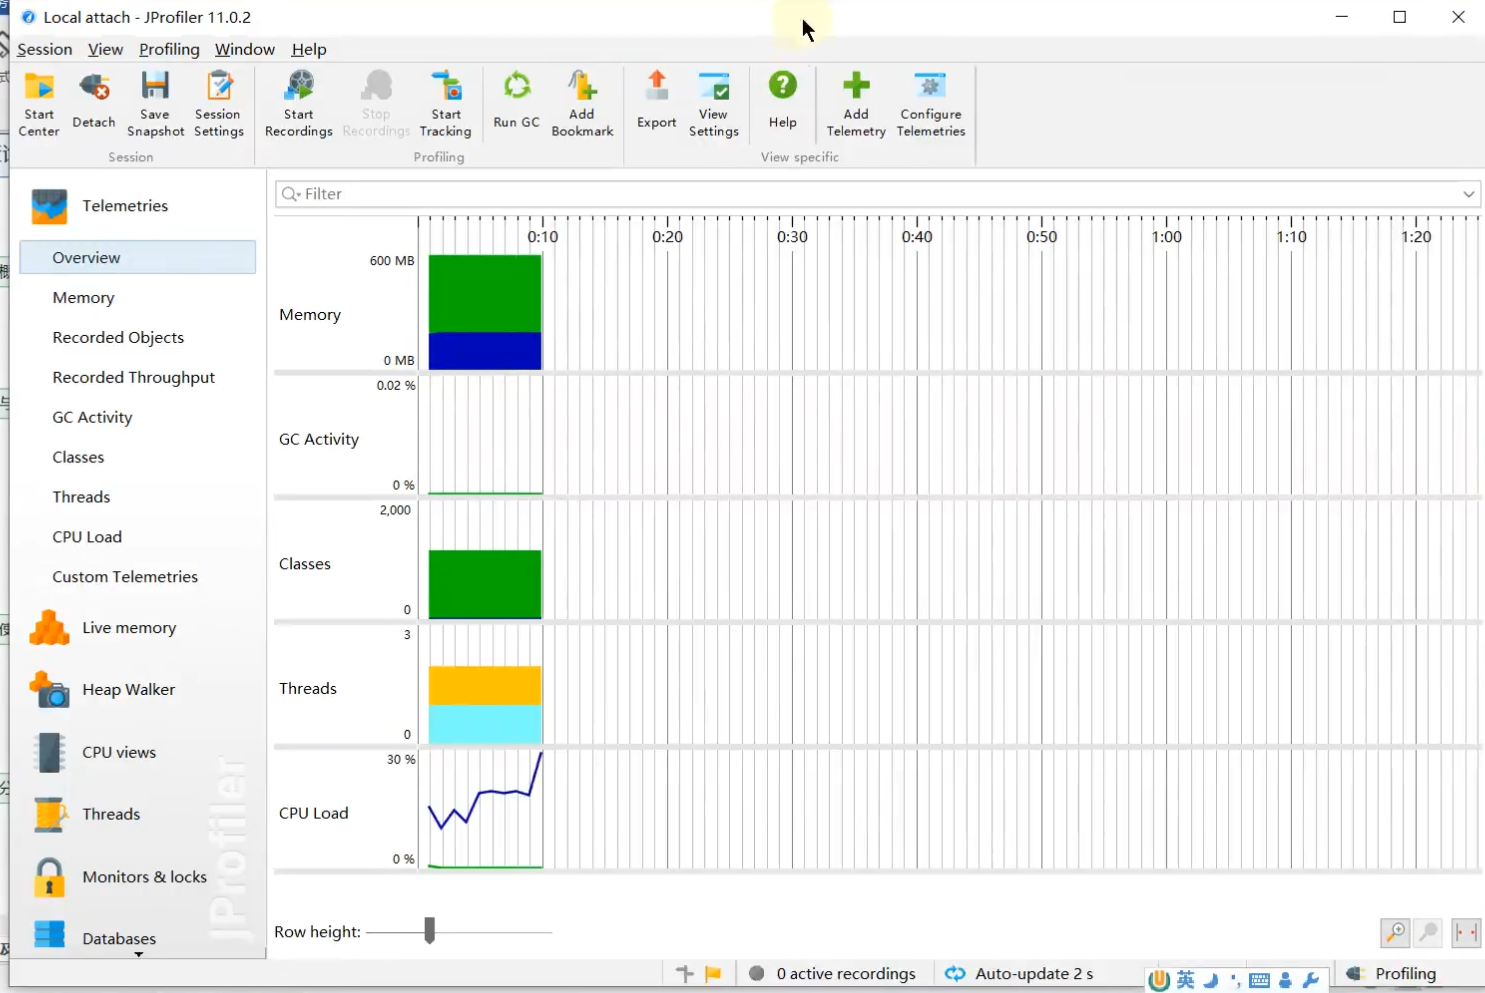Run garbage collection with Run GC

[516, 104]
